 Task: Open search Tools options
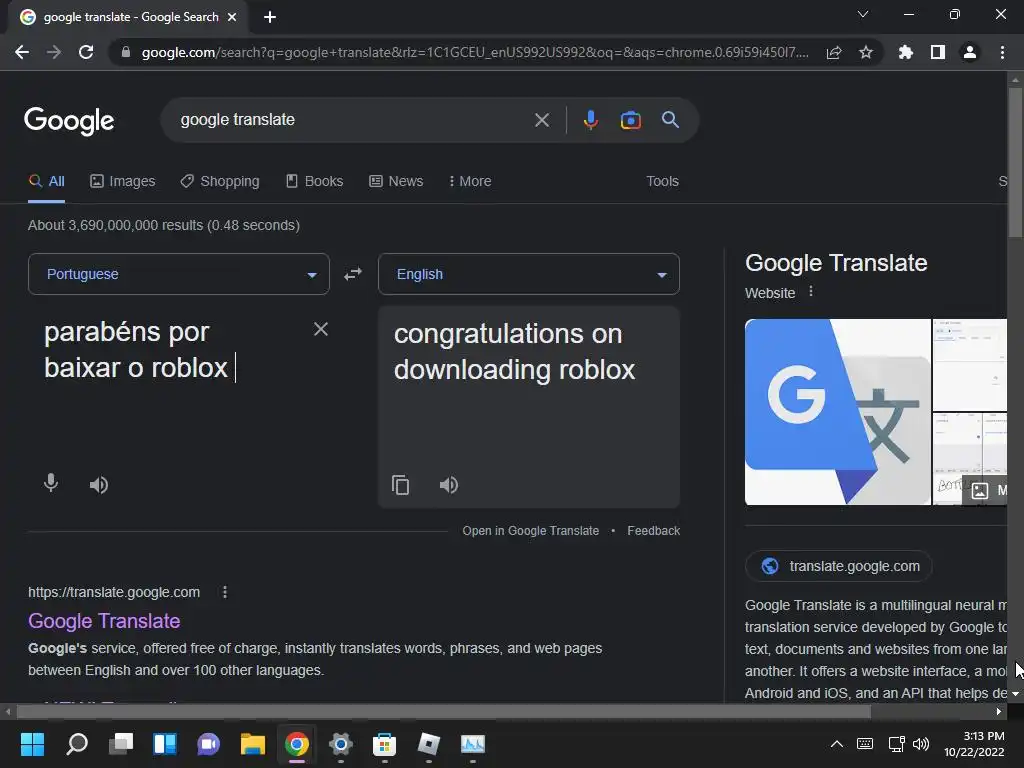(x=662, y=181)
